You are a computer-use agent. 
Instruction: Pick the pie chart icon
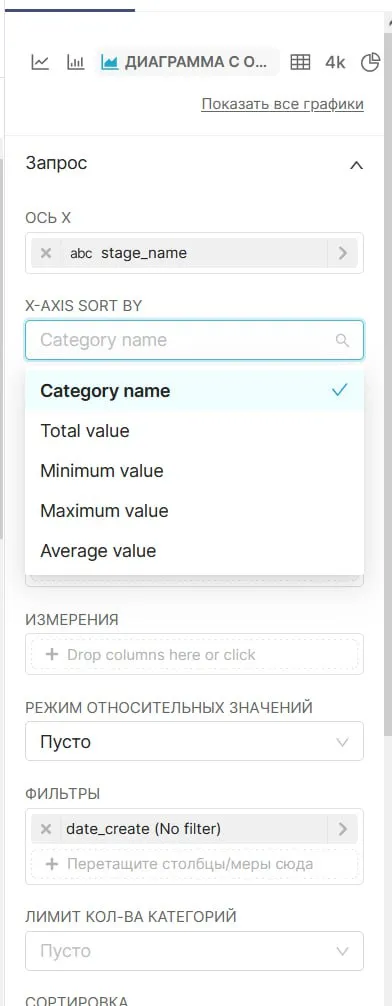point(371,62)
